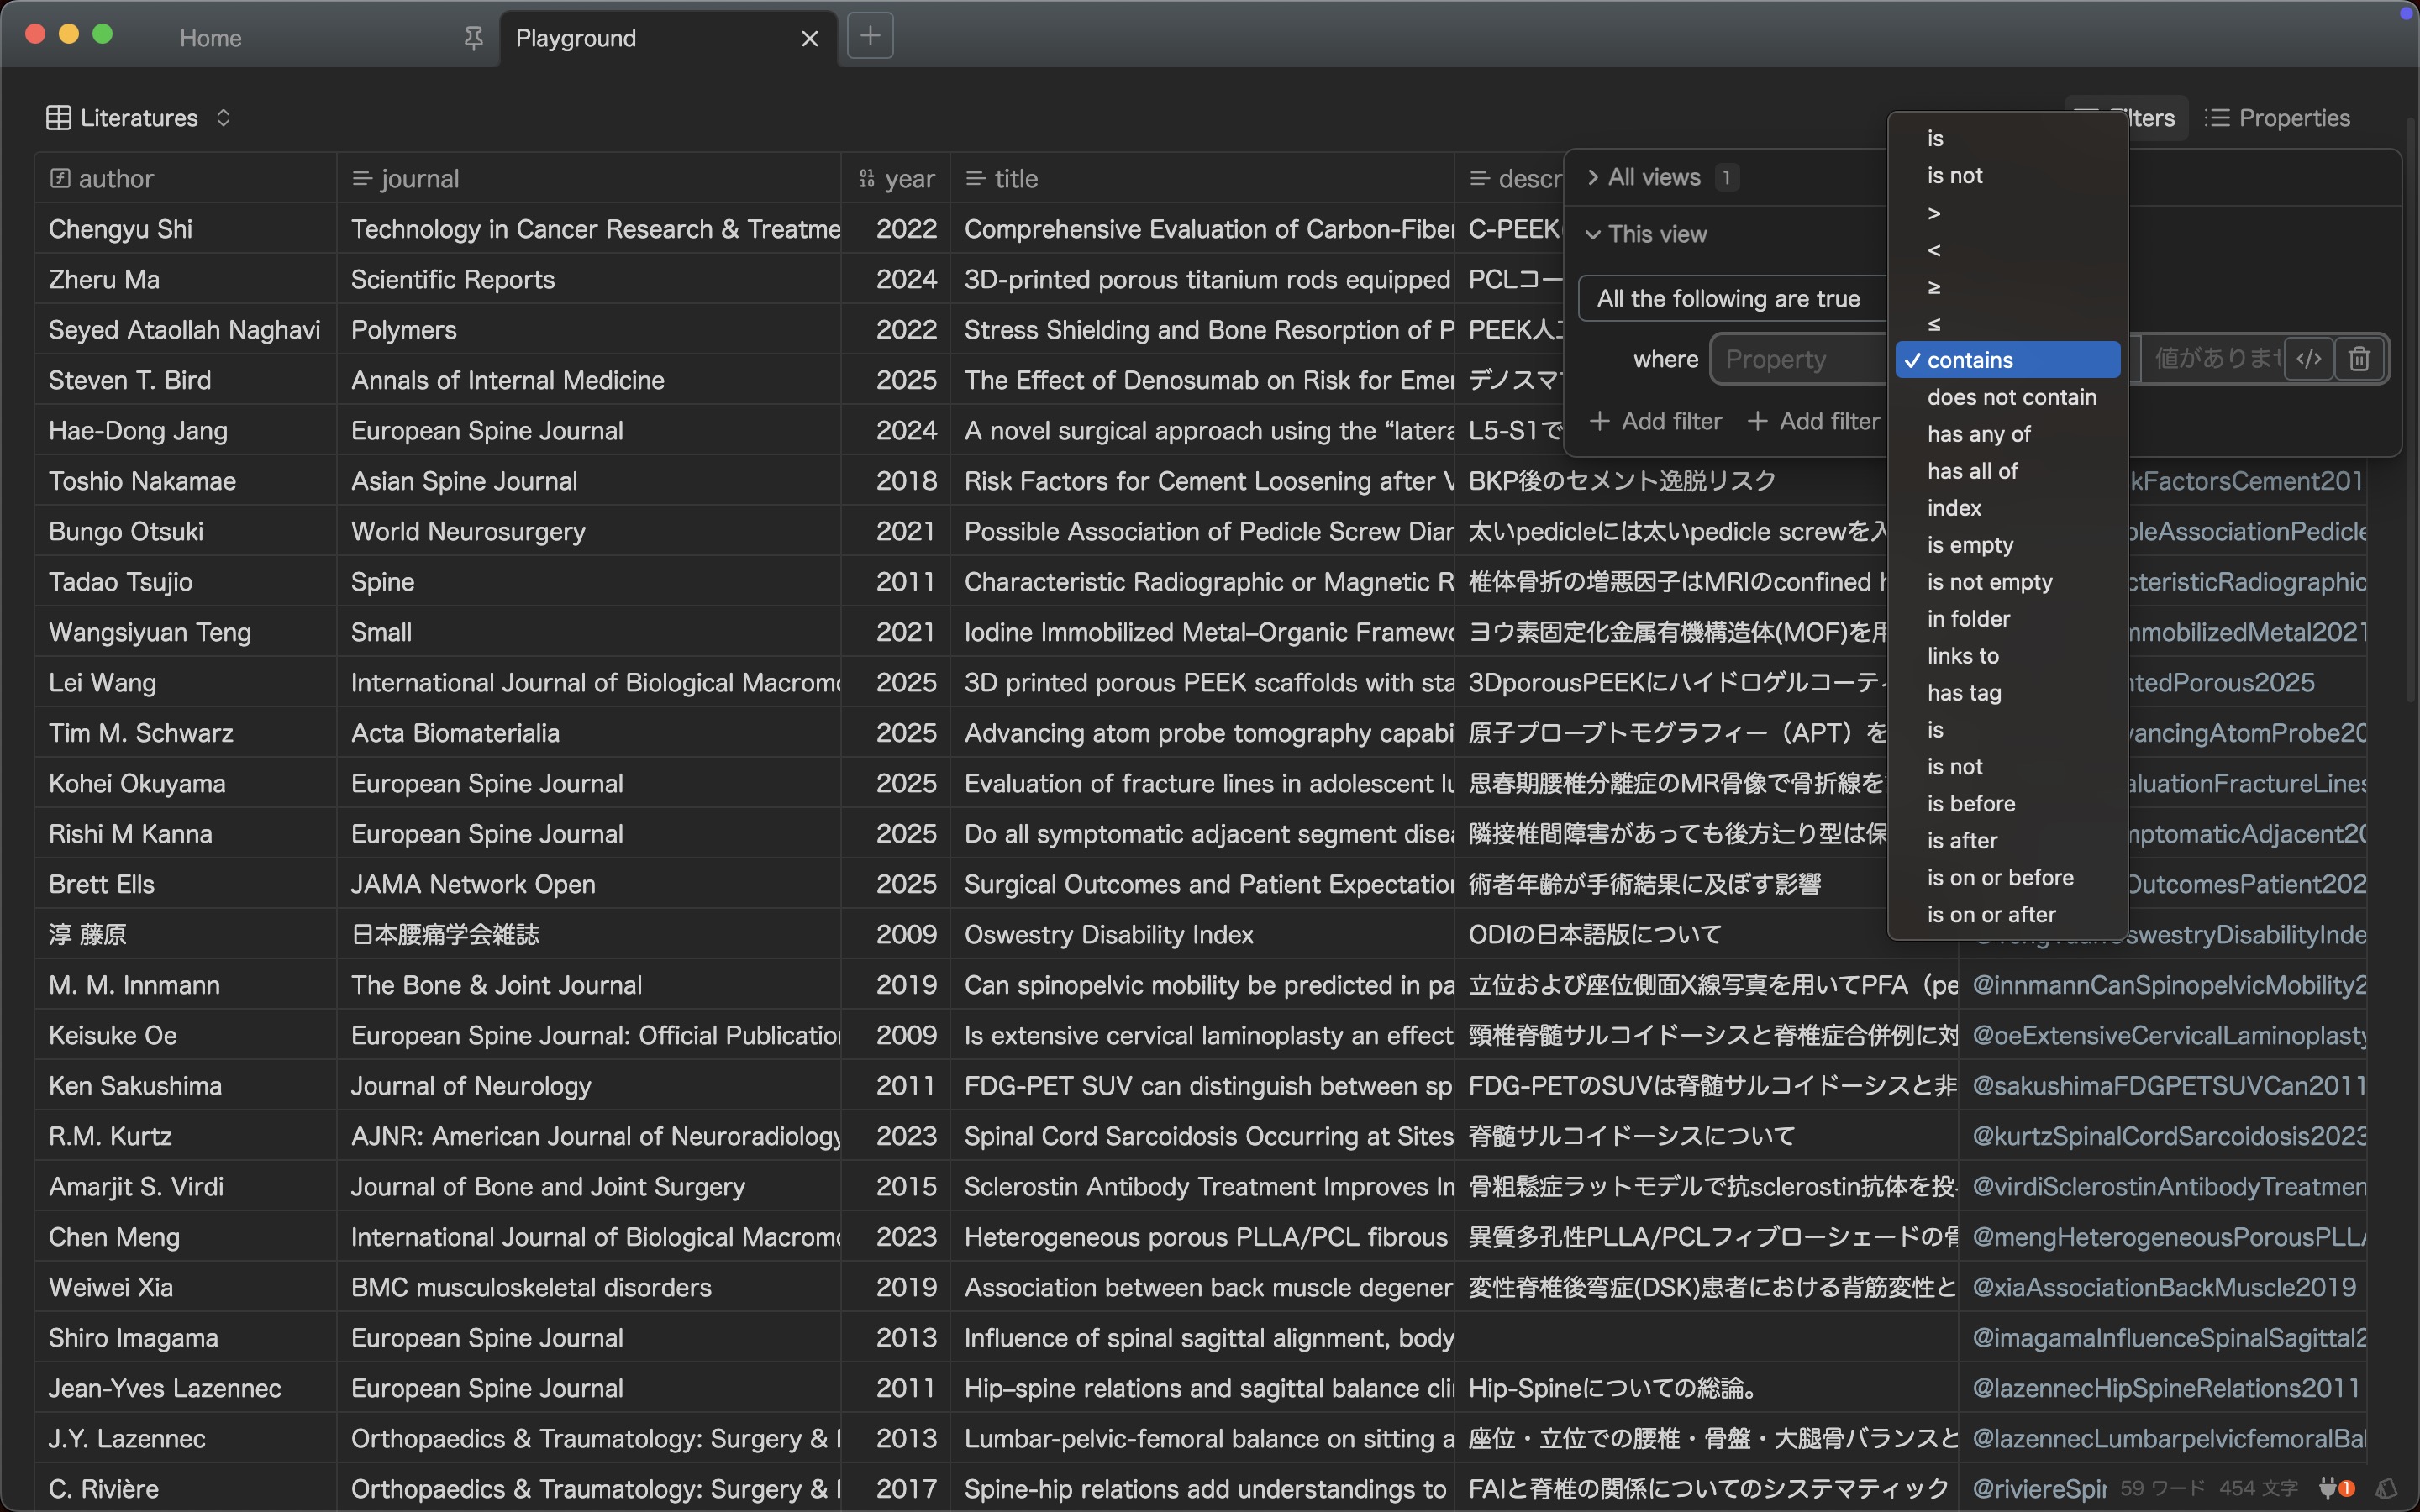Choose 'is empty' from operator list
Viewport: 2420px width, 1512px height.
click(x=1970, y=545)
